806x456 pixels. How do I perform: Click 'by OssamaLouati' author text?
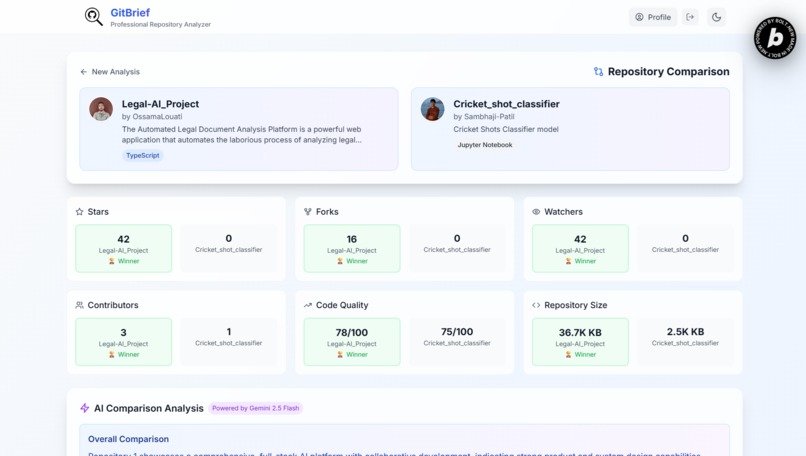152,117
